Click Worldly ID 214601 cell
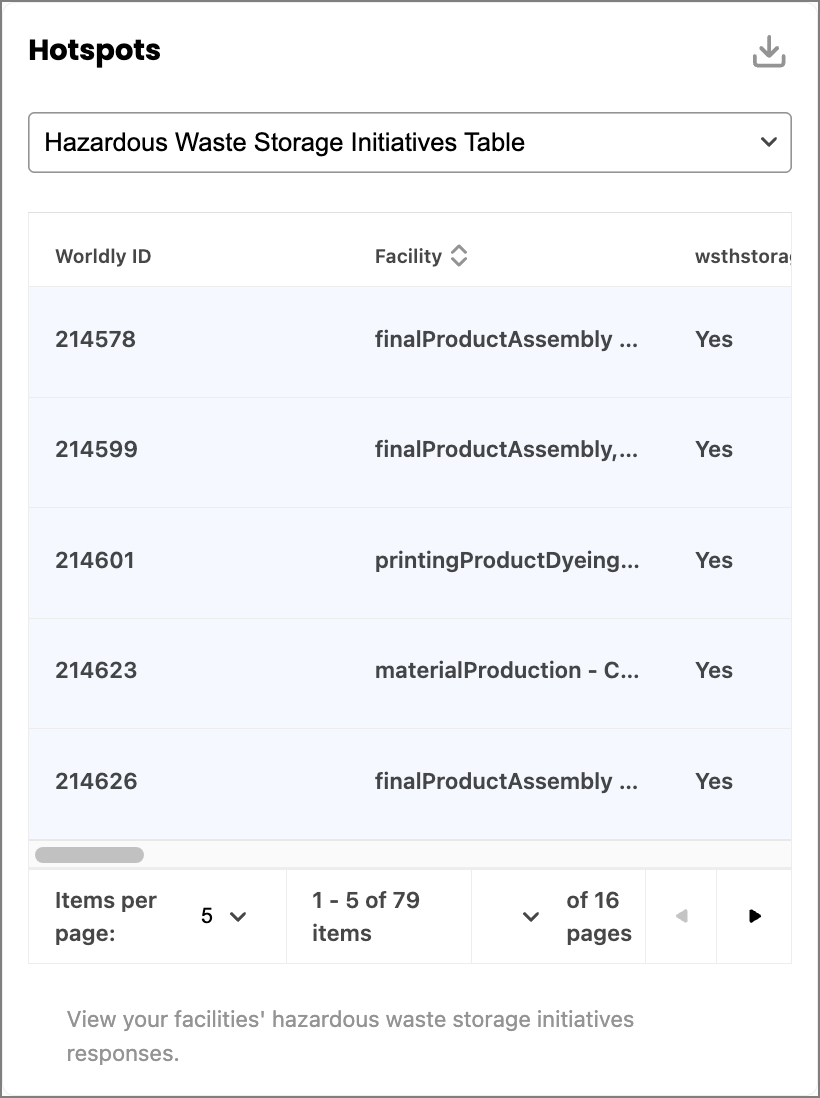Image resolution: width=820 pixels, height=1098 pixels. tap(95, 560)
